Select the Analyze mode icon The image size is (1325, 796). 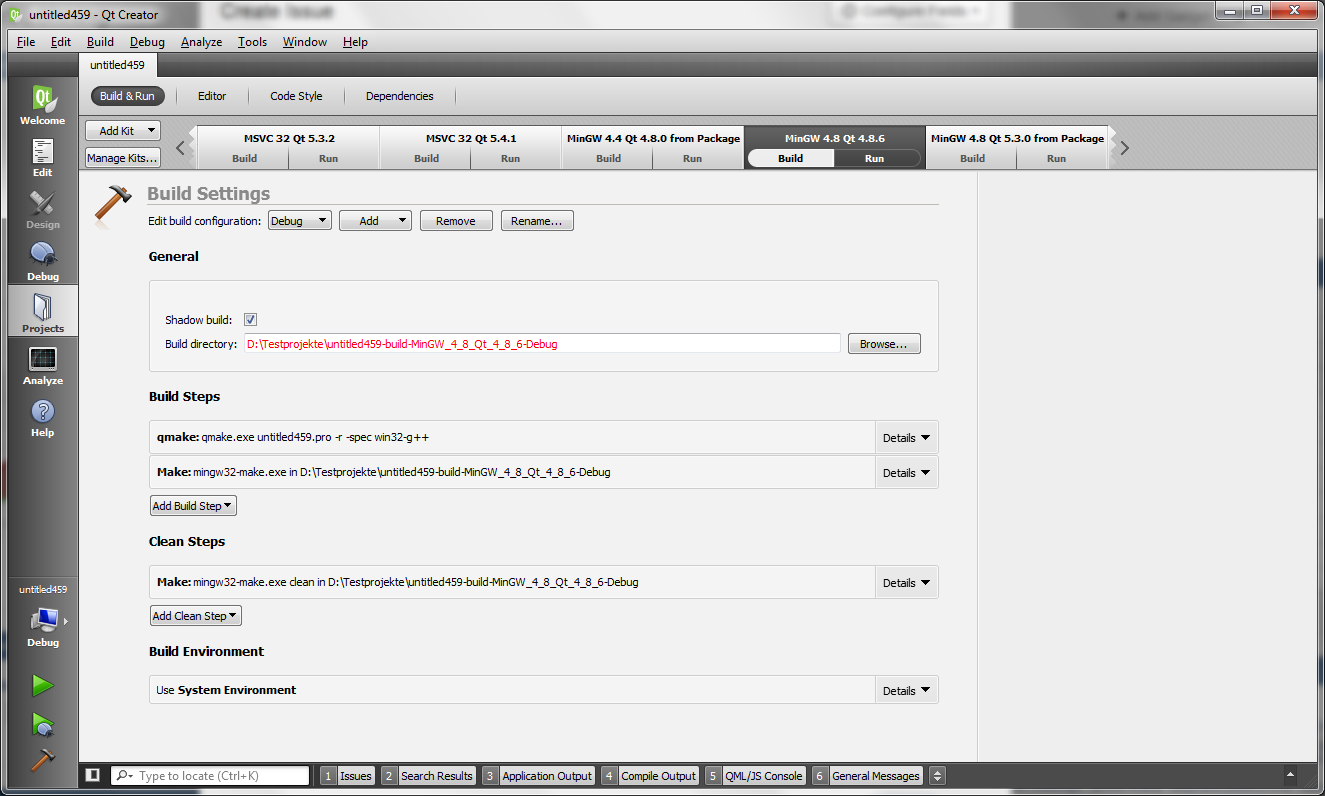click(x=42, y=365)
